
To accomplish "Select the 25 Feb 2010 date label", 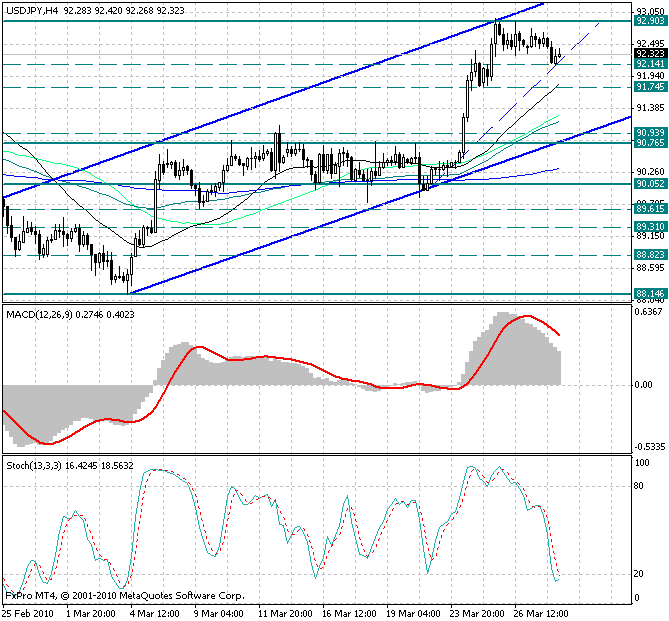I will pyautogui.click(x=27, y=613).
